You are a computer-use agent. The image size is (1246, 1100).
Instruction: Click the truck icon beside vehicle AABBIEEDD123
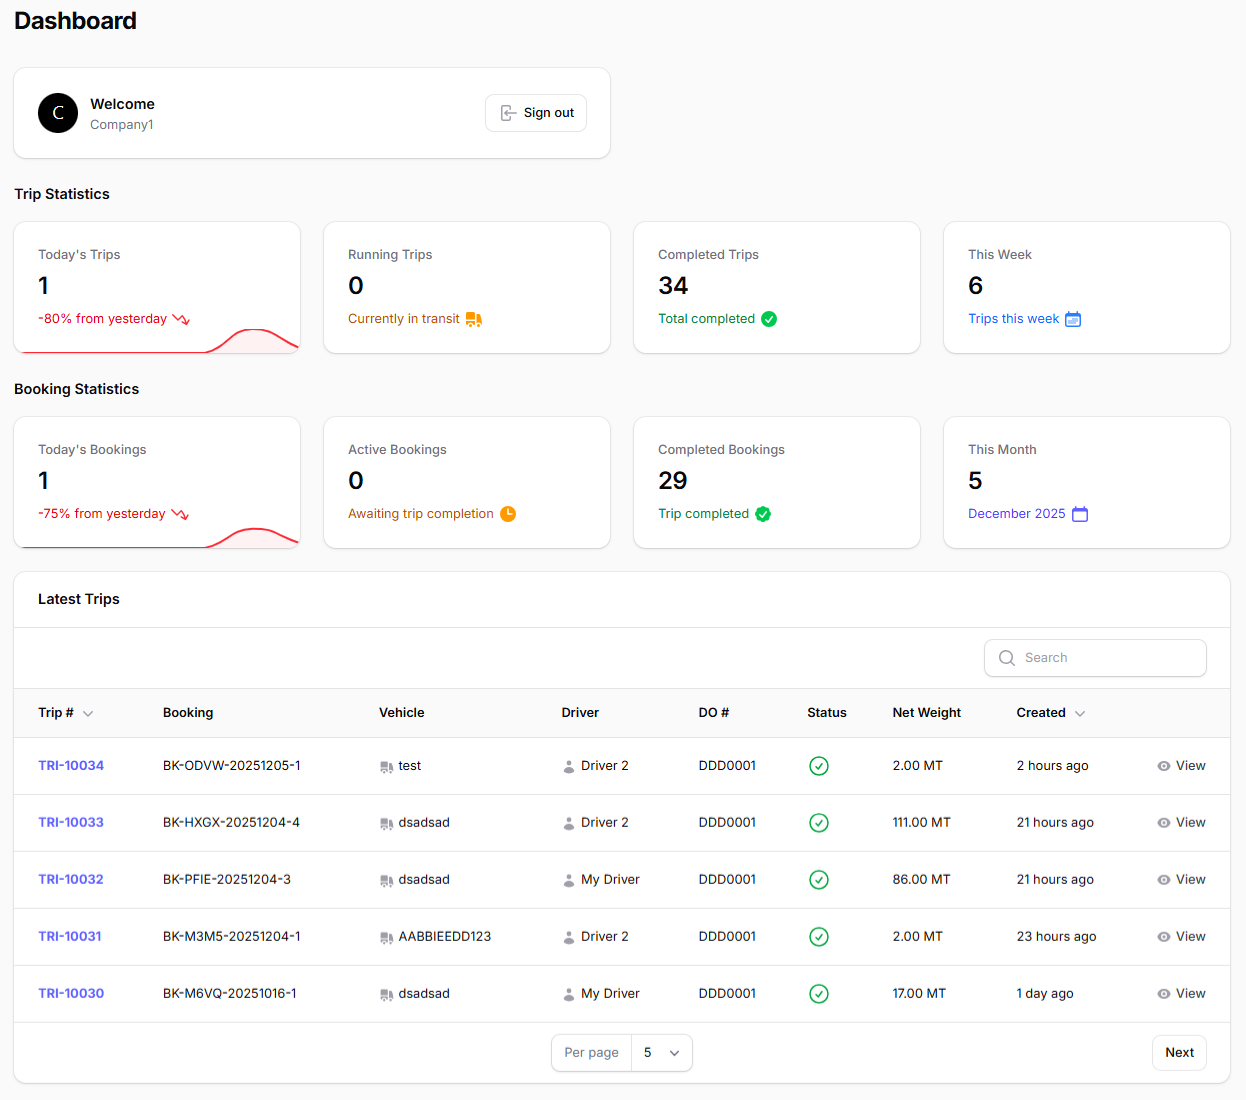click(387, 937)
